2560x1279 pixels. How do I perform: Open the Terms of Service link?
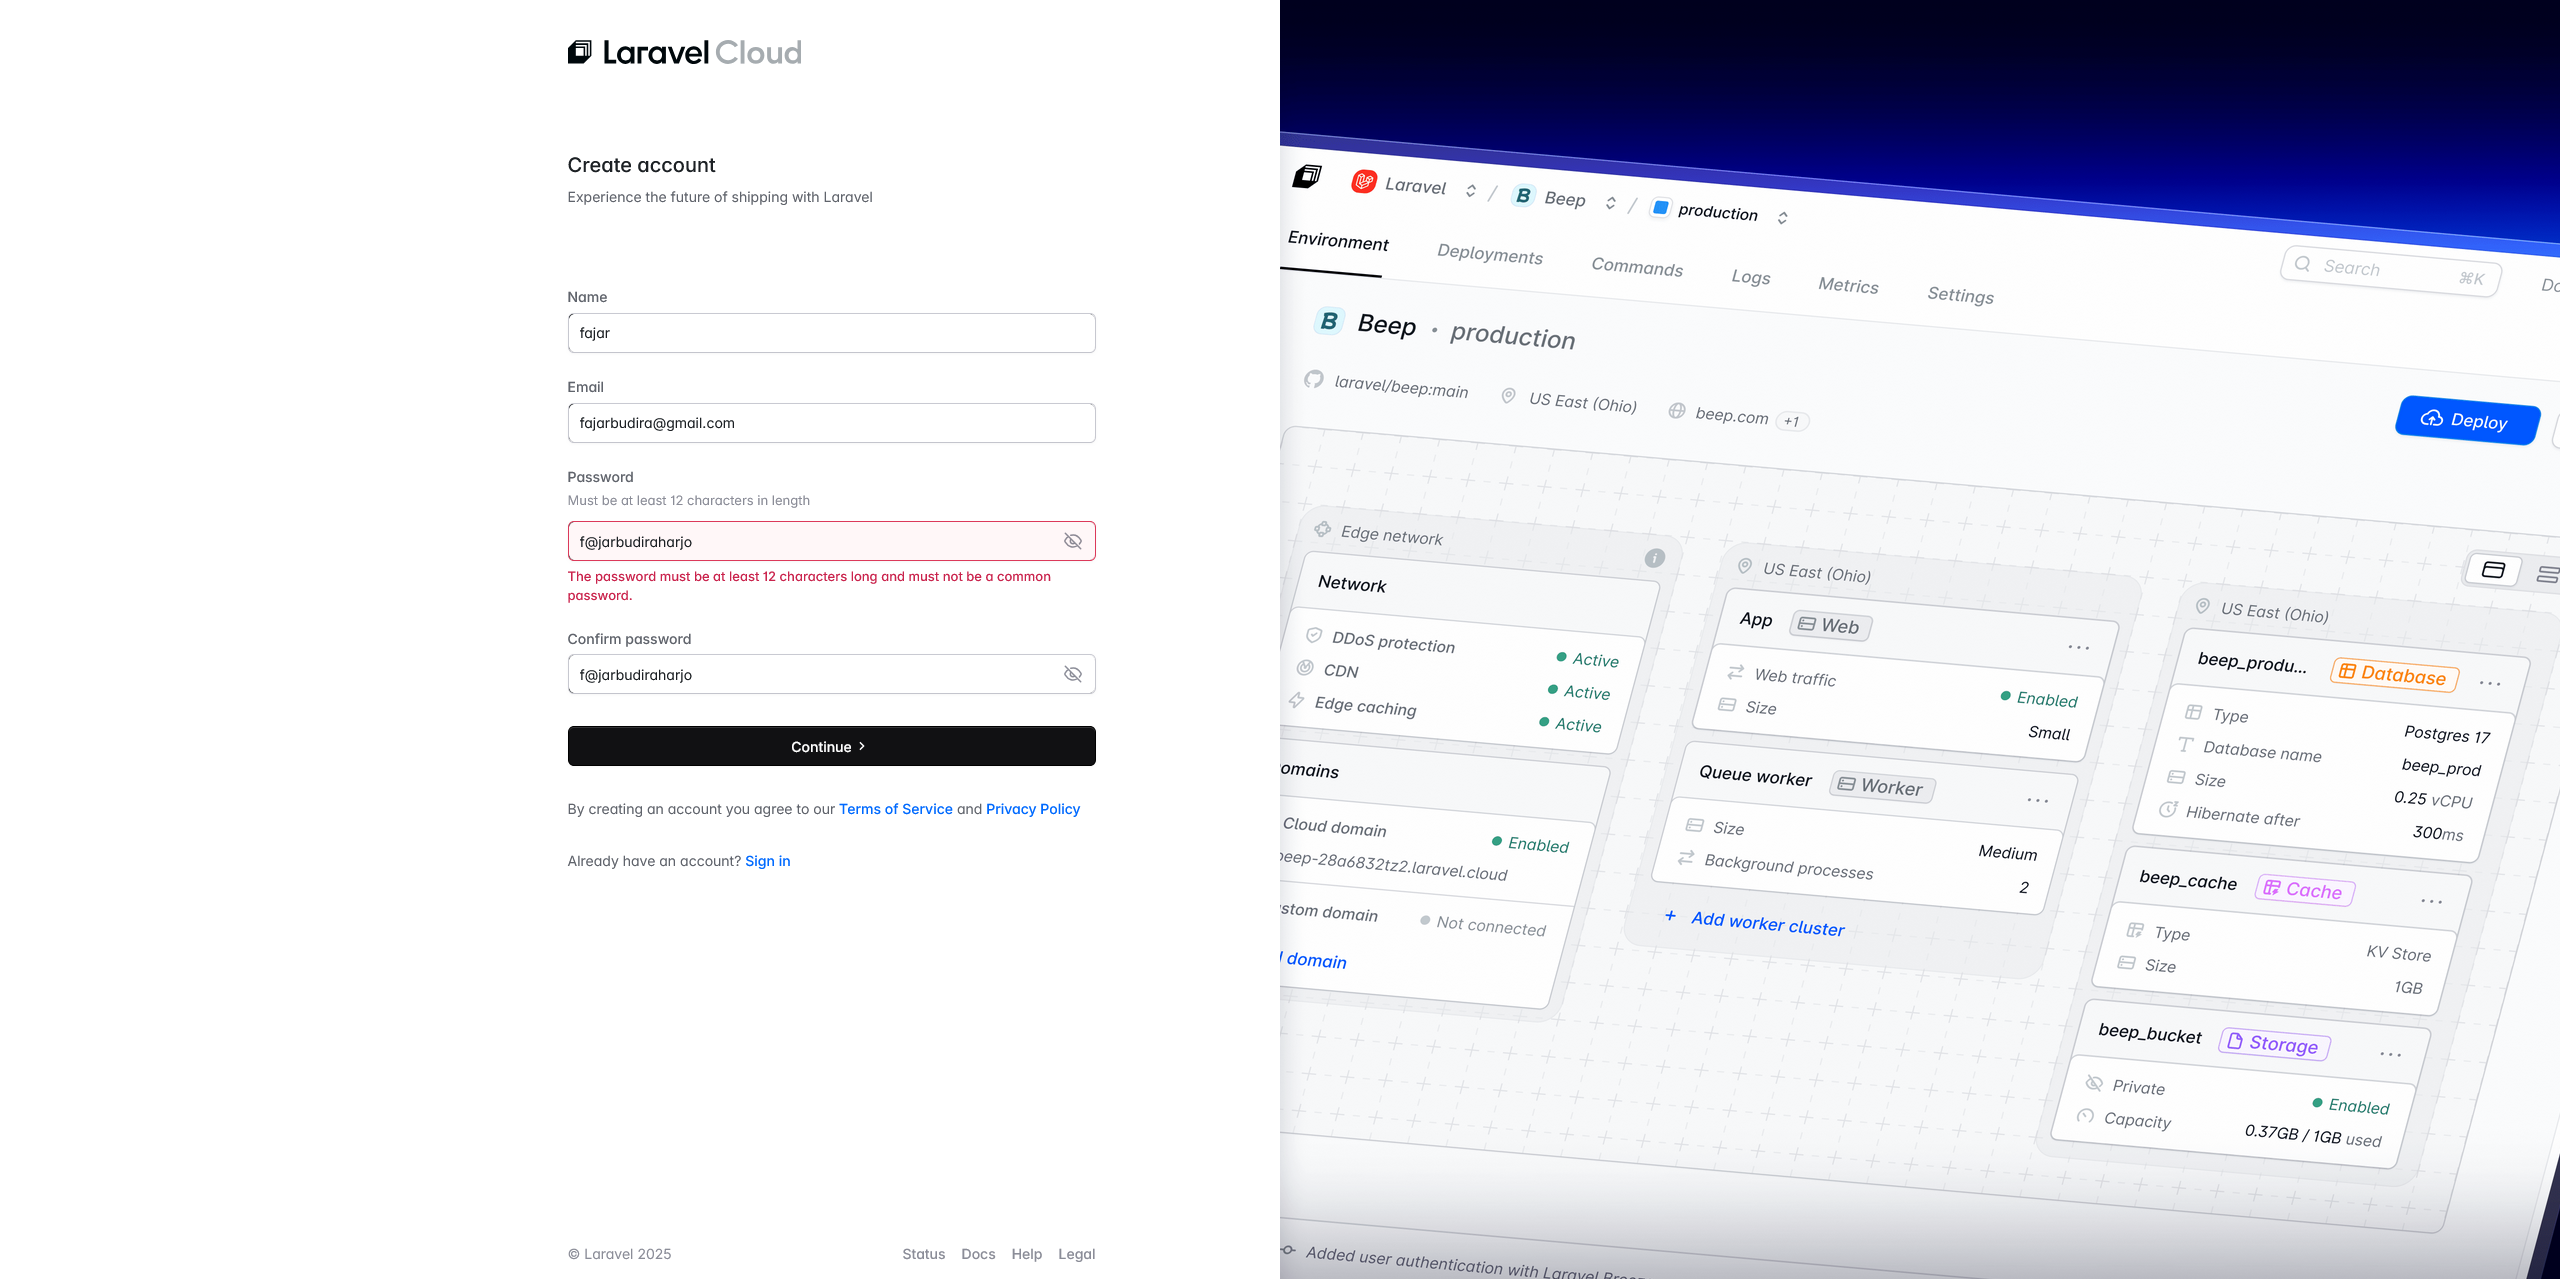coord(896,809)
